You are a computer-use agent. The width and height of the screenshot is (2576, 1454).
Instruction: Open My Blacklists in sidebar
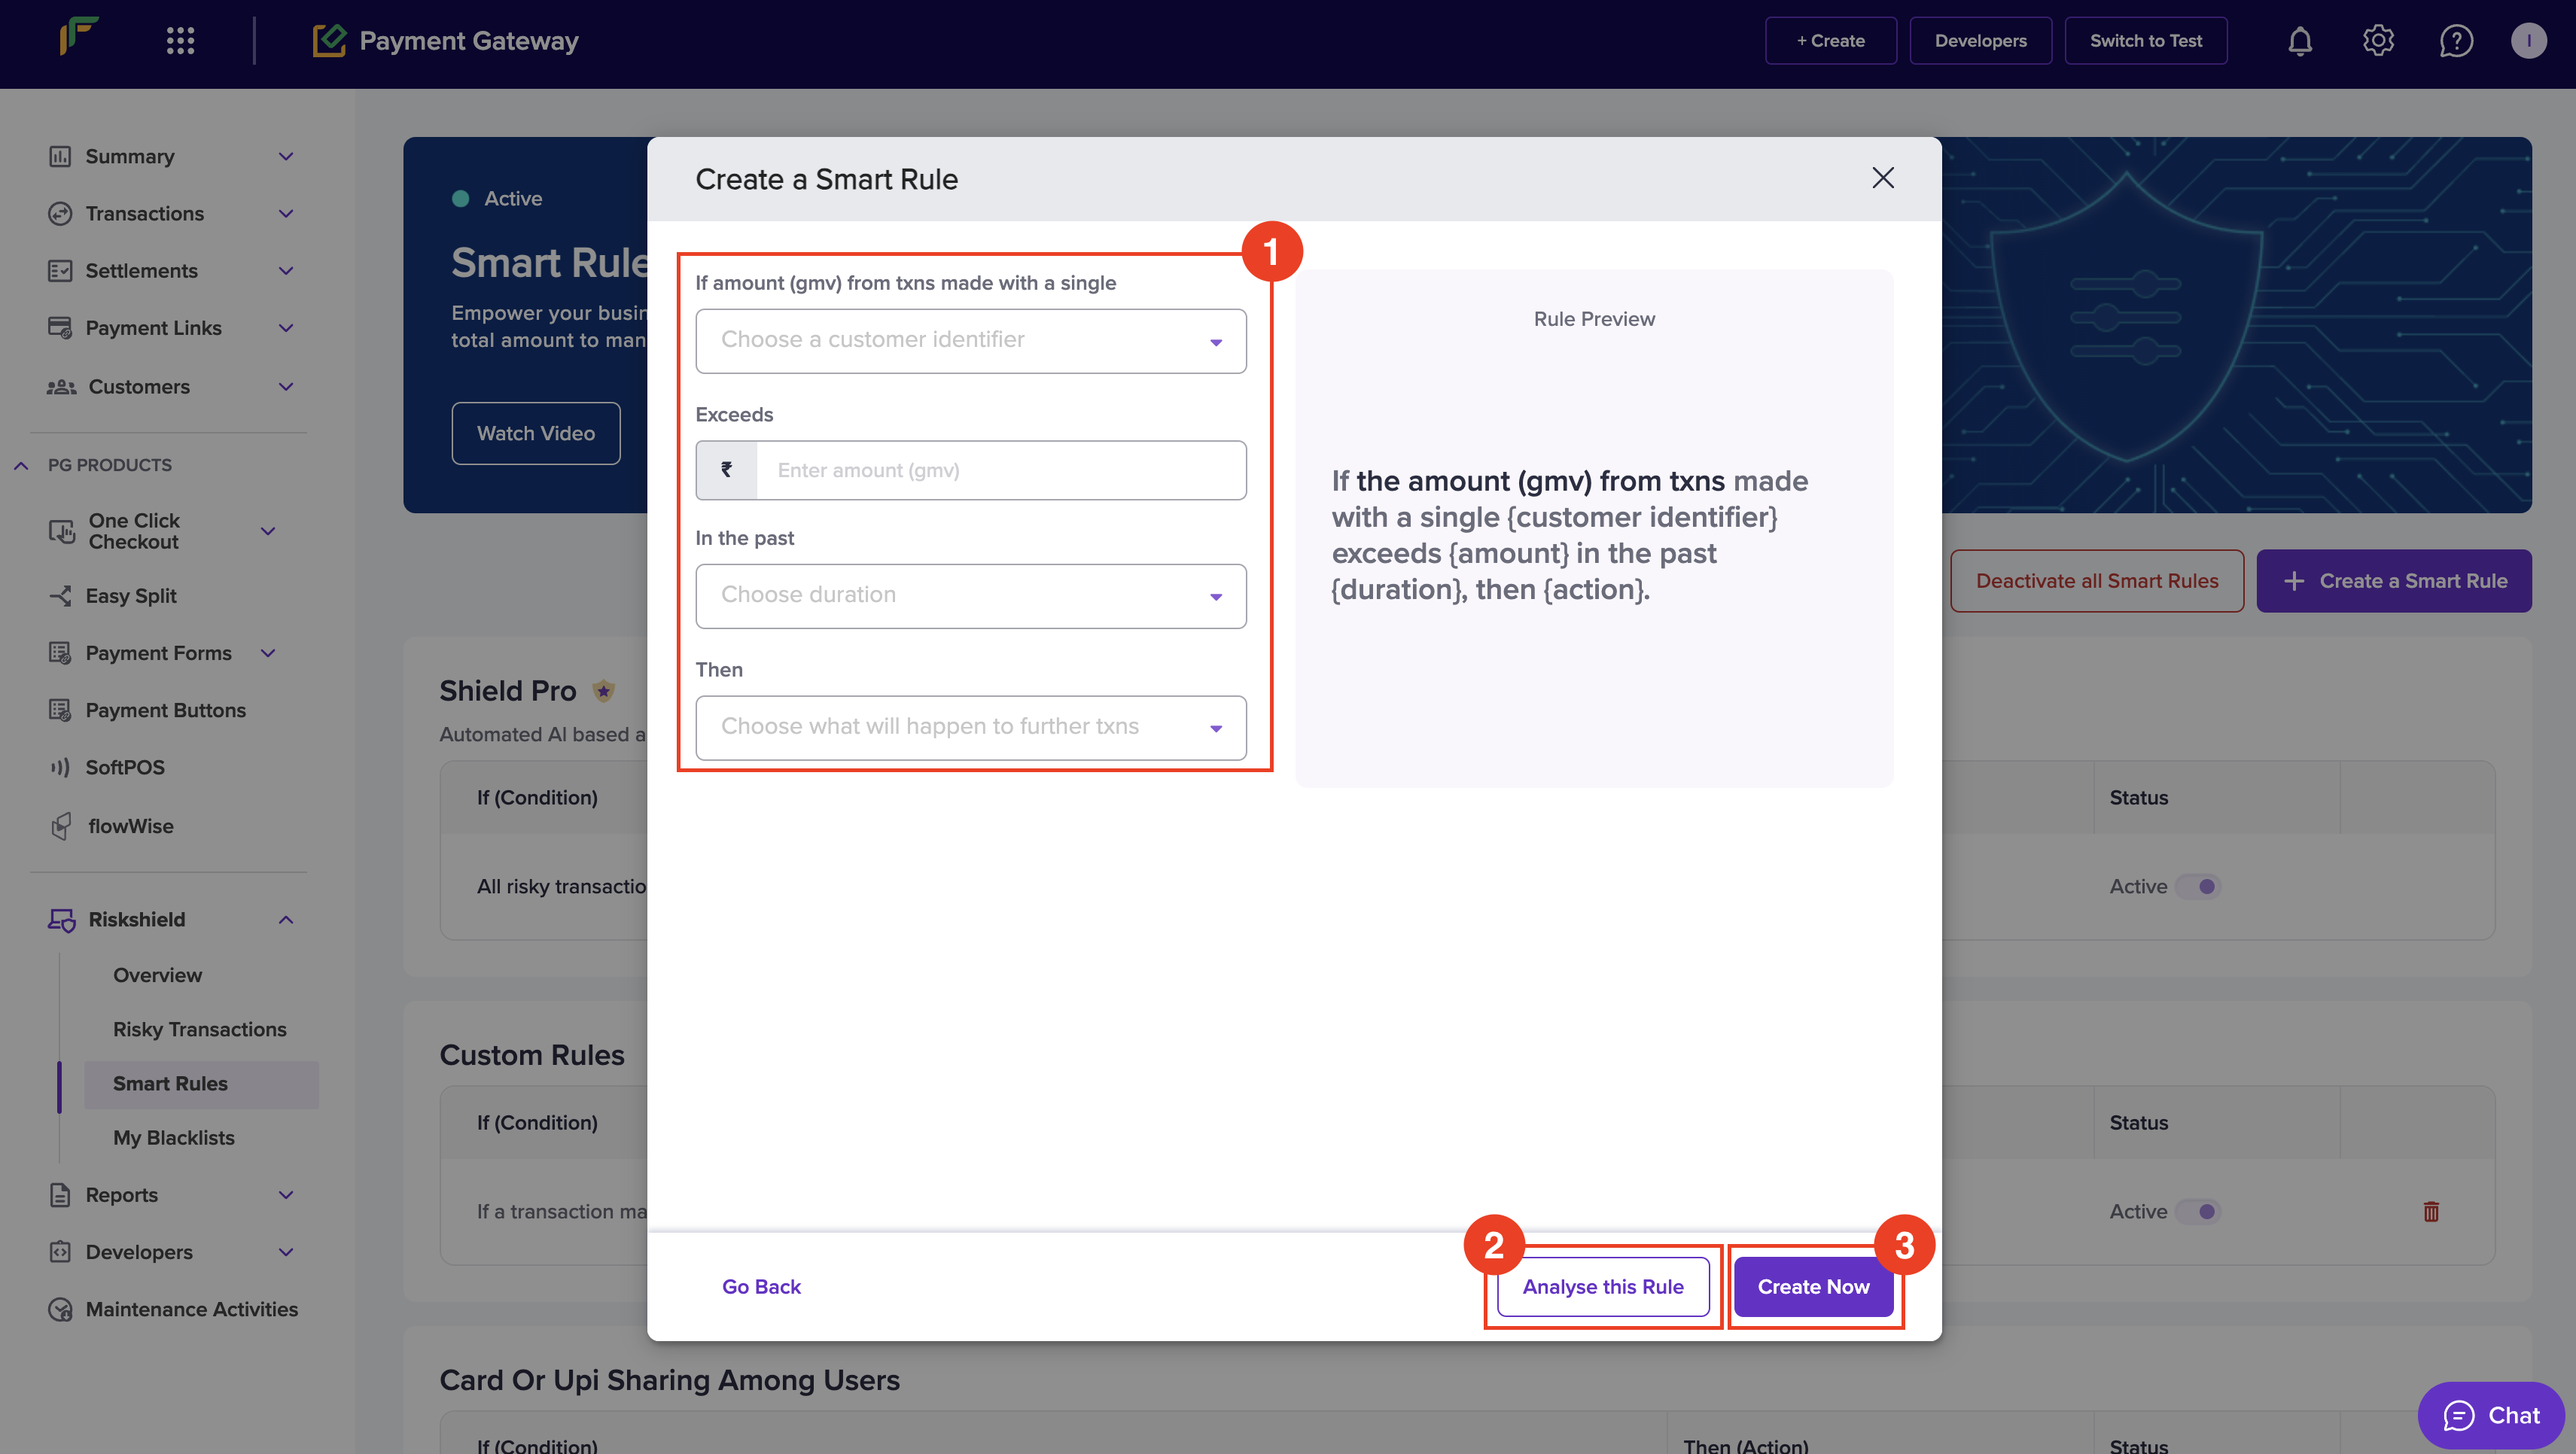coord(173,1138)
